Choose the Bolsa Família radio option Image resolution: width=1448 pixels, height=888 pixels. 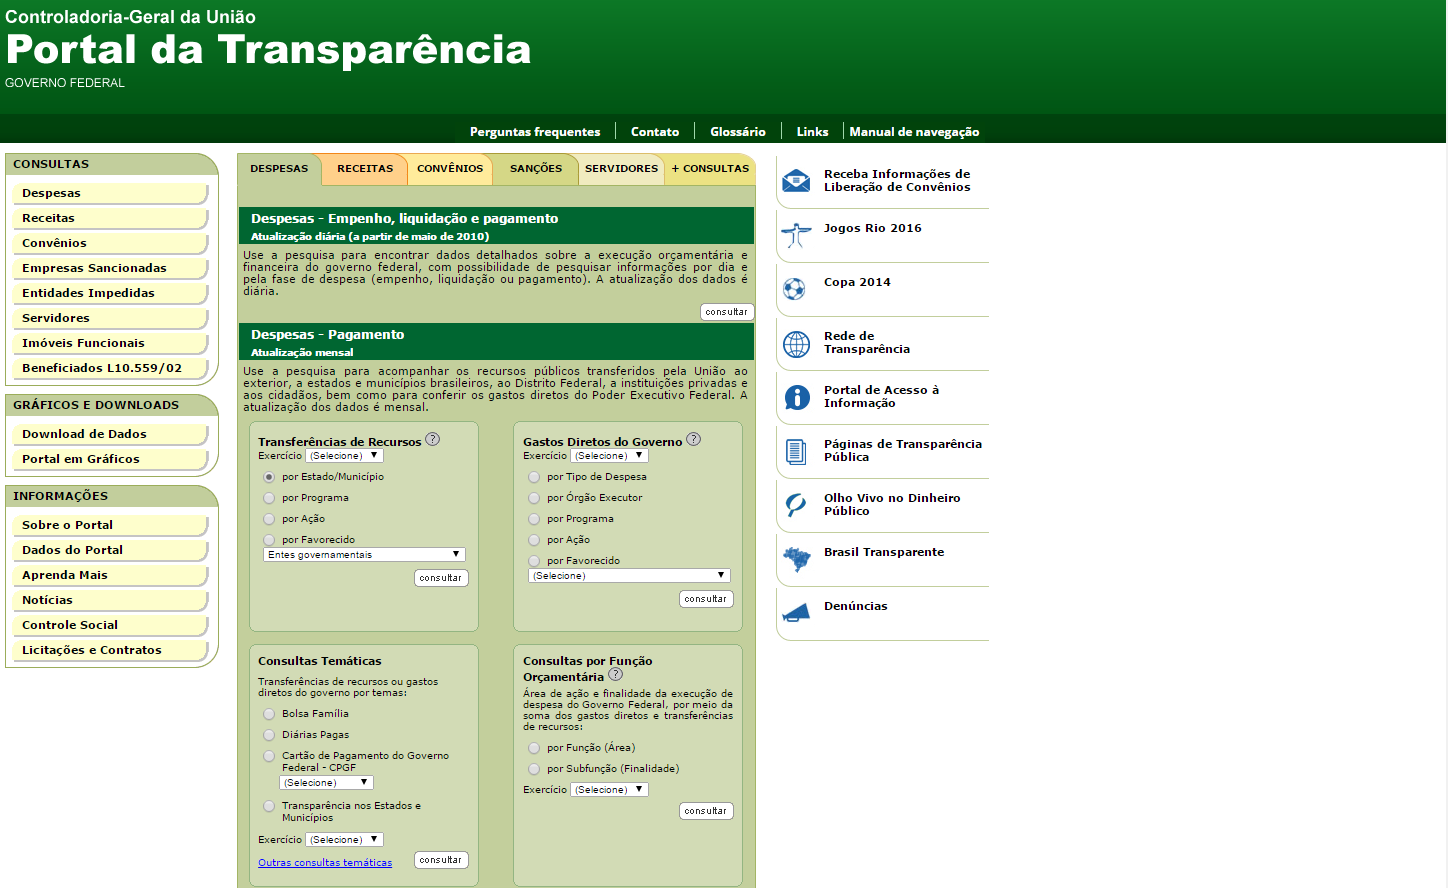(269, 714)
